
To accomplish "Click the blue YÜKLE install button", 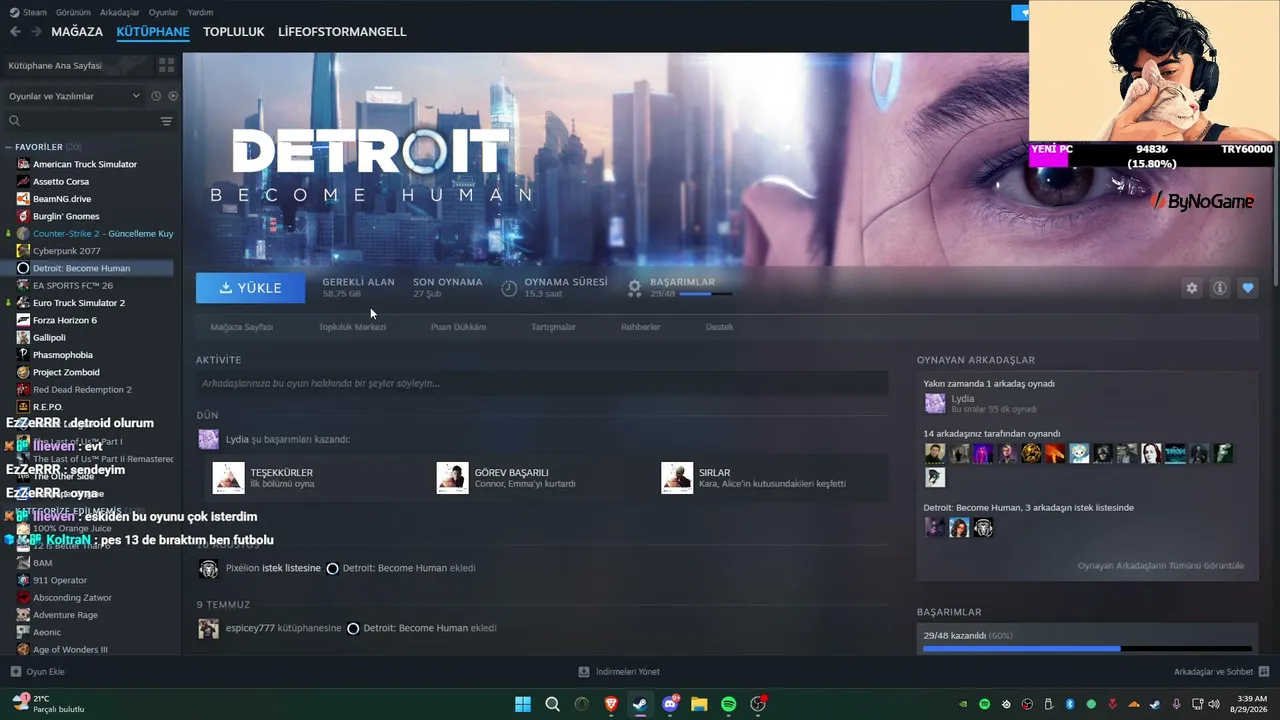I will [x=250, y=288].
